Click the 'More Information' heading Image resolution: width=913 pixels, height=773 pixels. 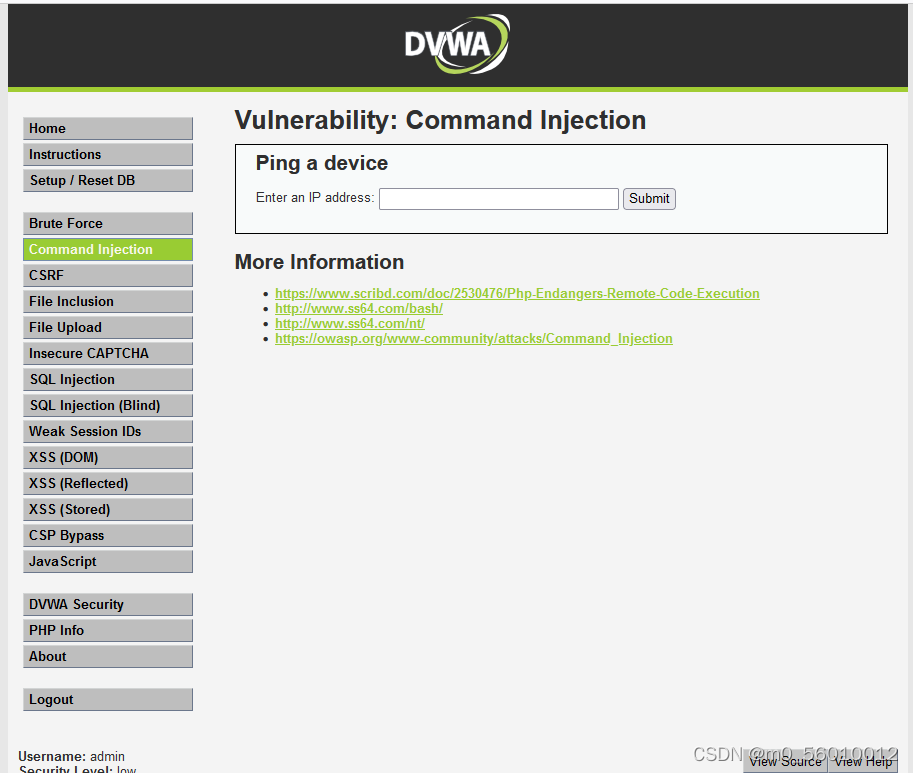tap(319, 262)
